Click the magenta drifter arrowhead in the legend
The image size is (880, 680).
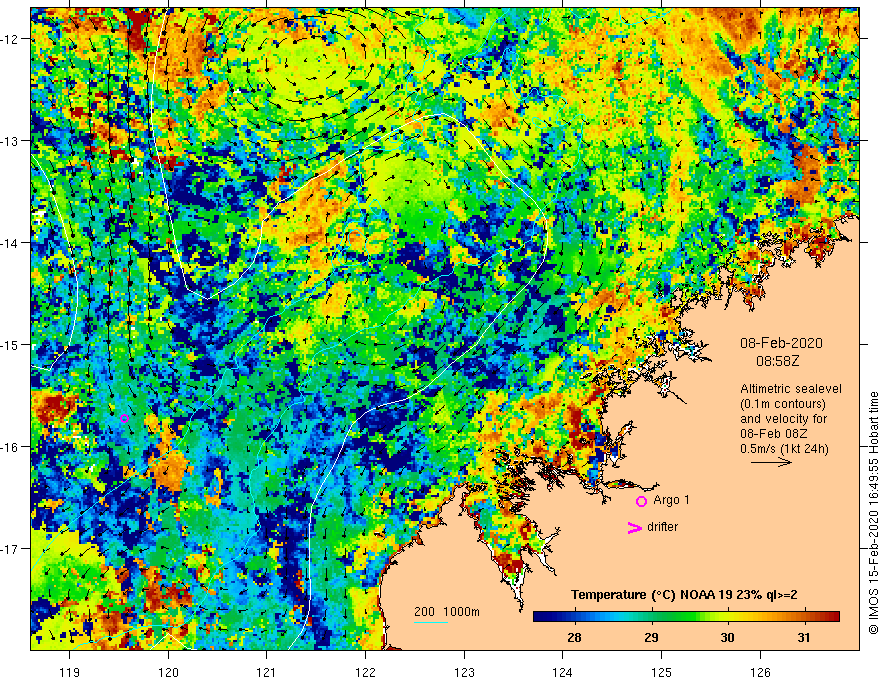[635, 527]
